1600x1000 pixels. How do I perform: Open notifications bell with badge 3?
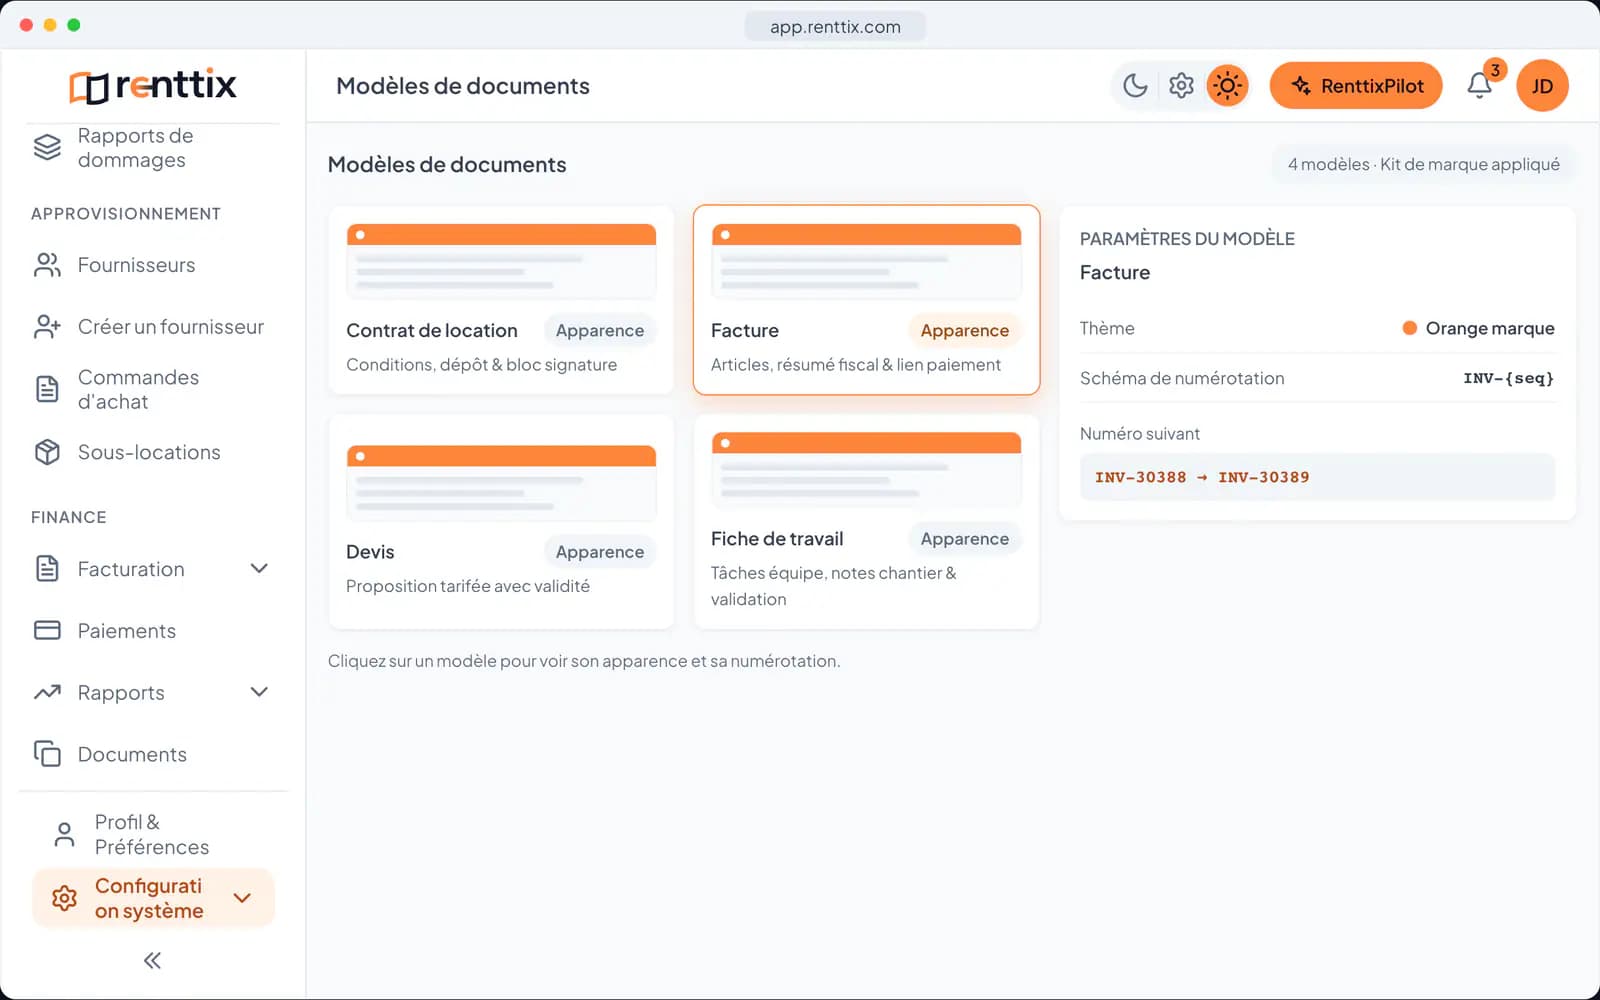point(1480,85)
